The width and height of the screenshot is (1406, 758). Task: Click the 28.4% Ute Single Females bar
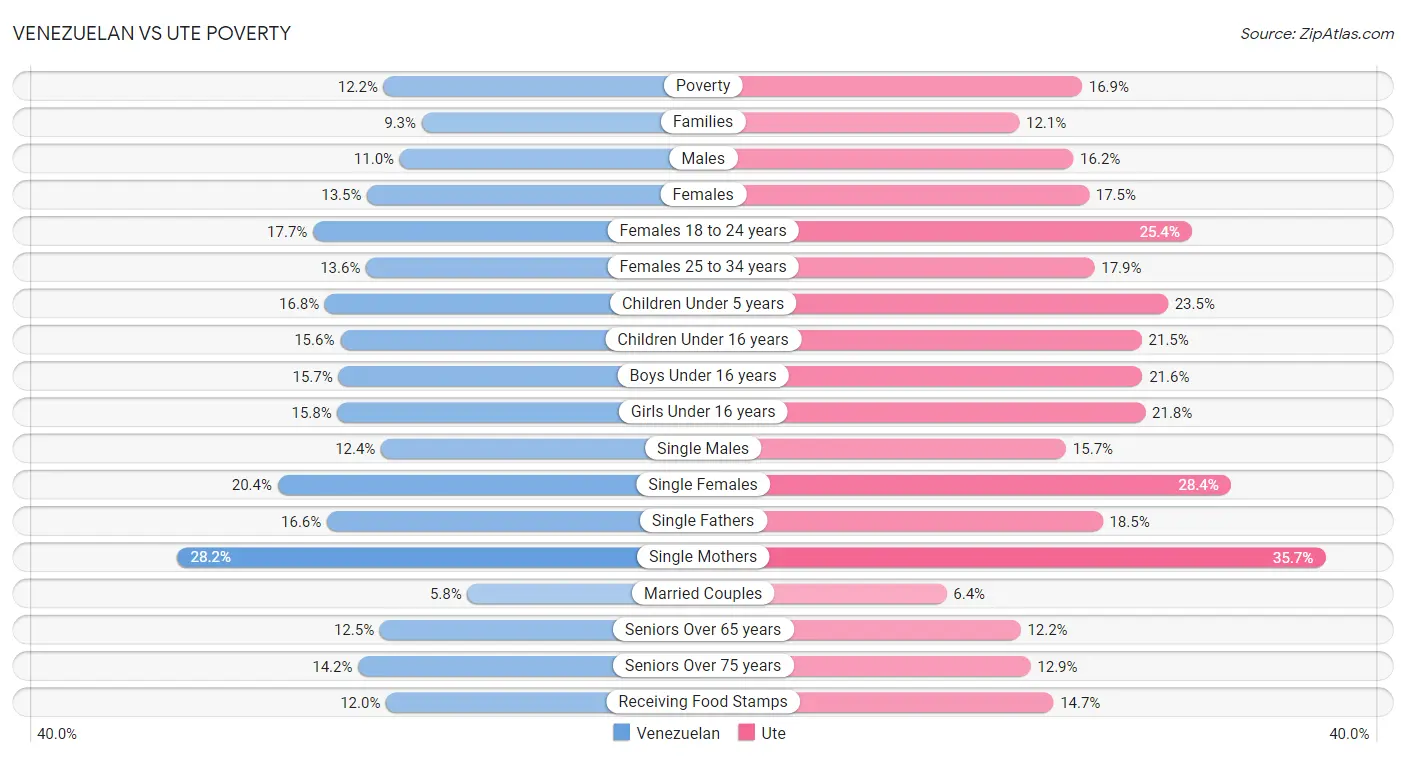(967, 485)
